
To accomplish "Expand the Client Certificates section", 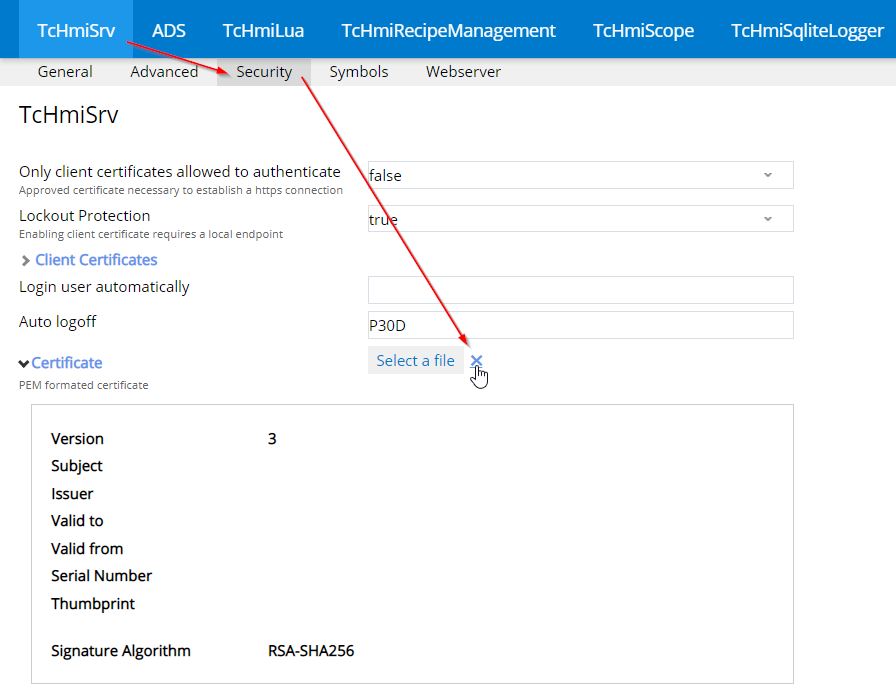I will click(89, 260).
